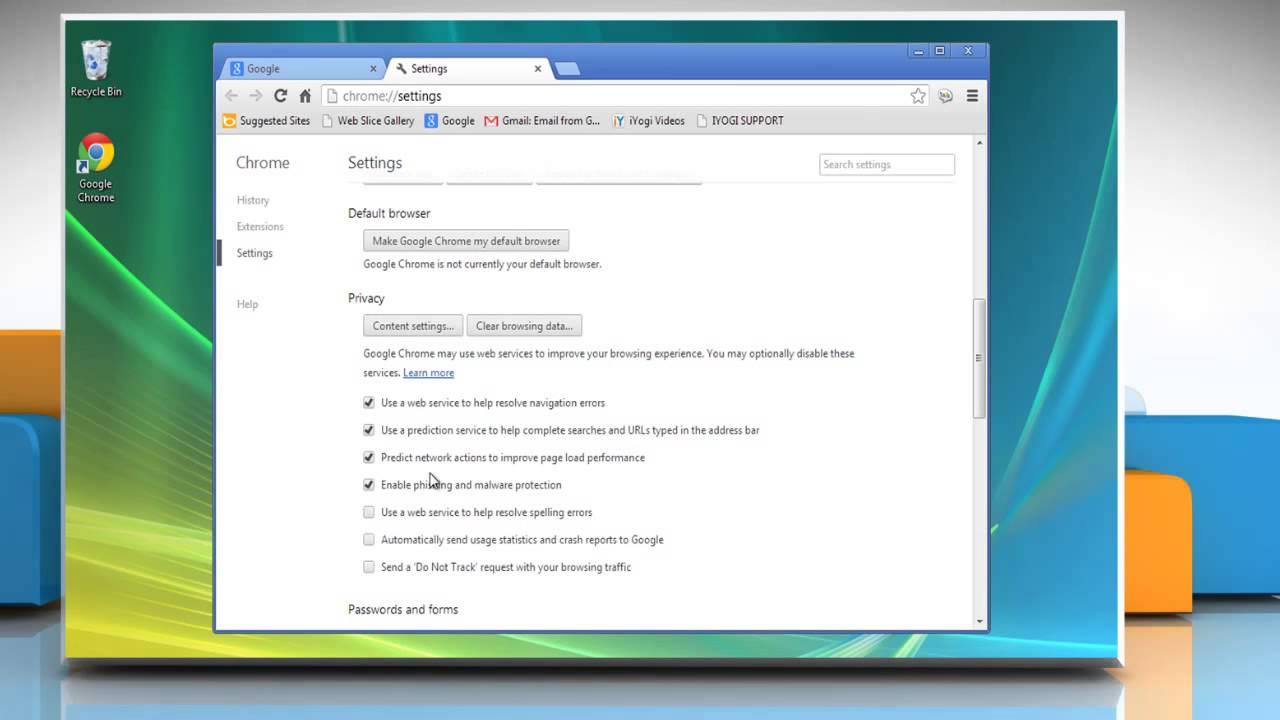Bookmark this page with the star

click(x=918, y=96)
